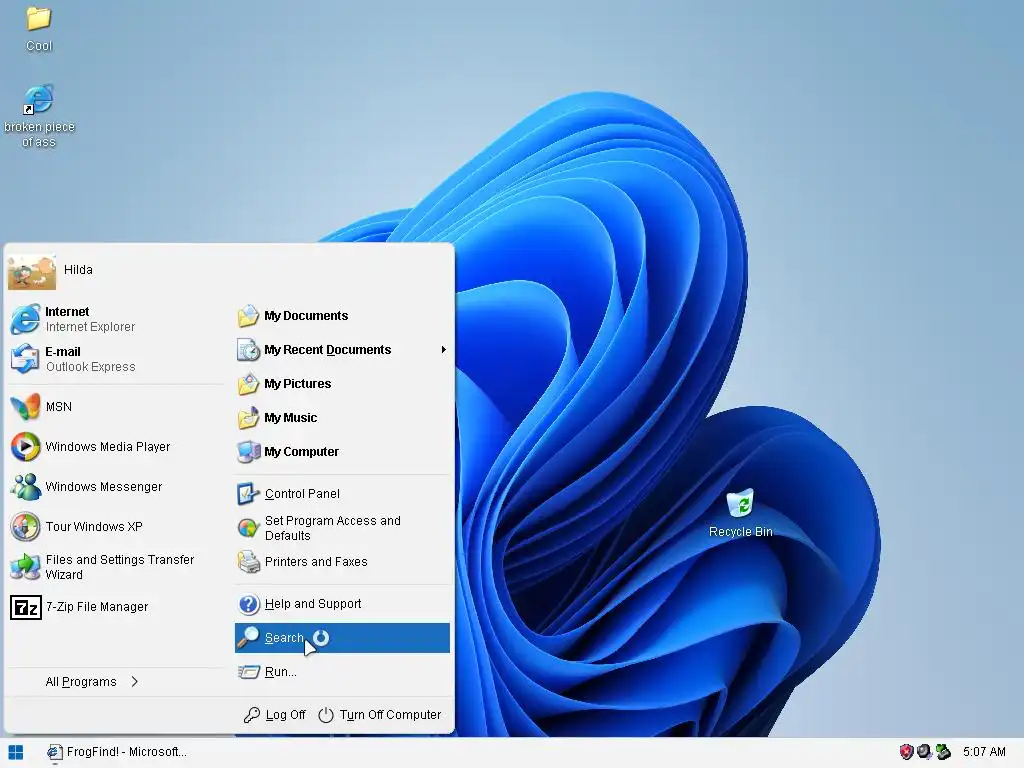Viewport: 1024px width, 768px height.
Task: Switch to FrogFind! taskbar window
Action: tap(116, 752)
